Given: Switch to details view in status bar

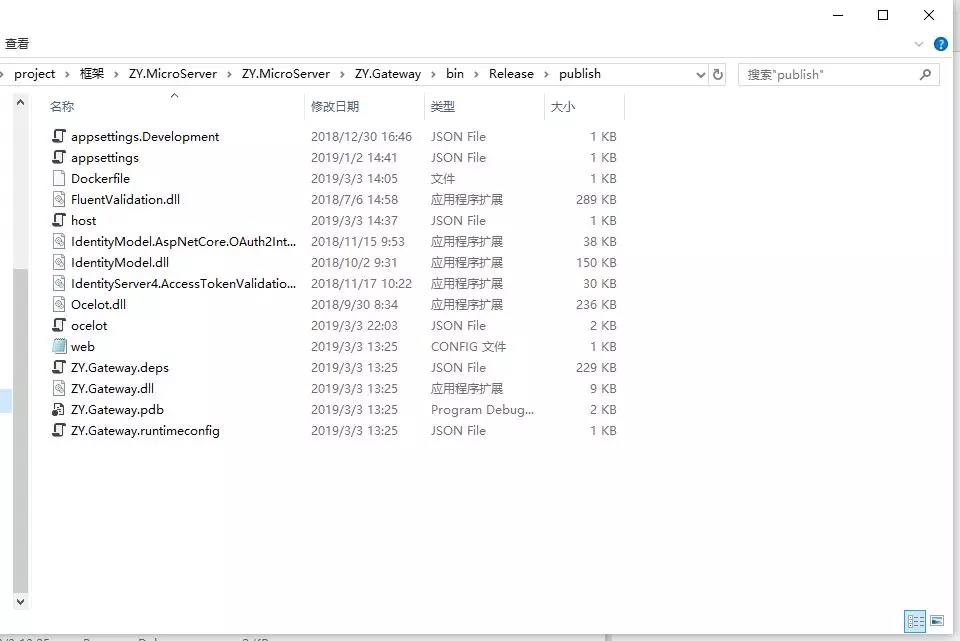Looking at the screenshot, I should [916, 621].
